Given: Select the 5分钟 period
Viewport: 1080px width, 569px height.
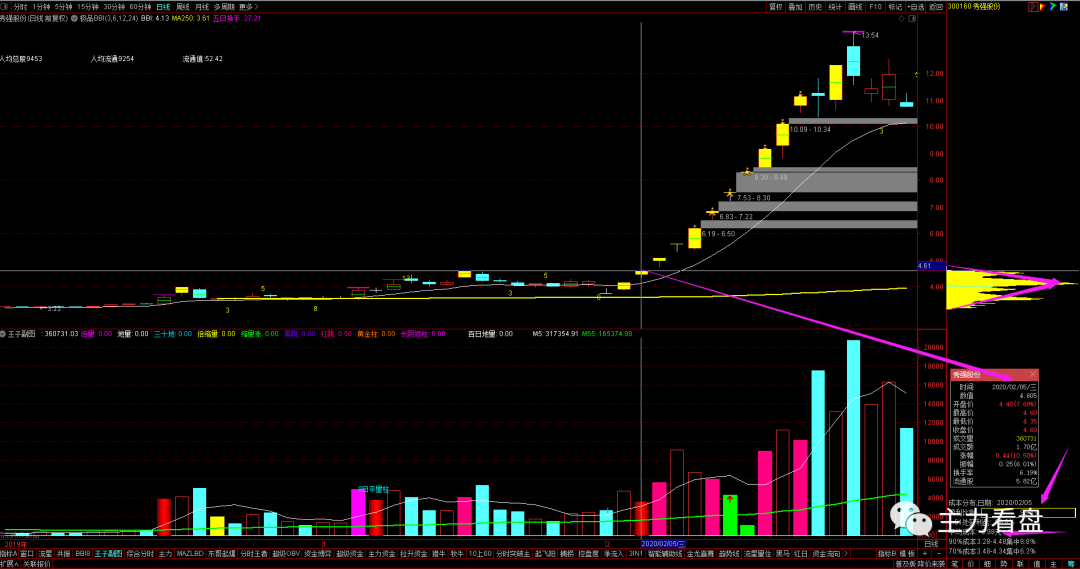Looking at the screenshot, I should pos(63,7).
